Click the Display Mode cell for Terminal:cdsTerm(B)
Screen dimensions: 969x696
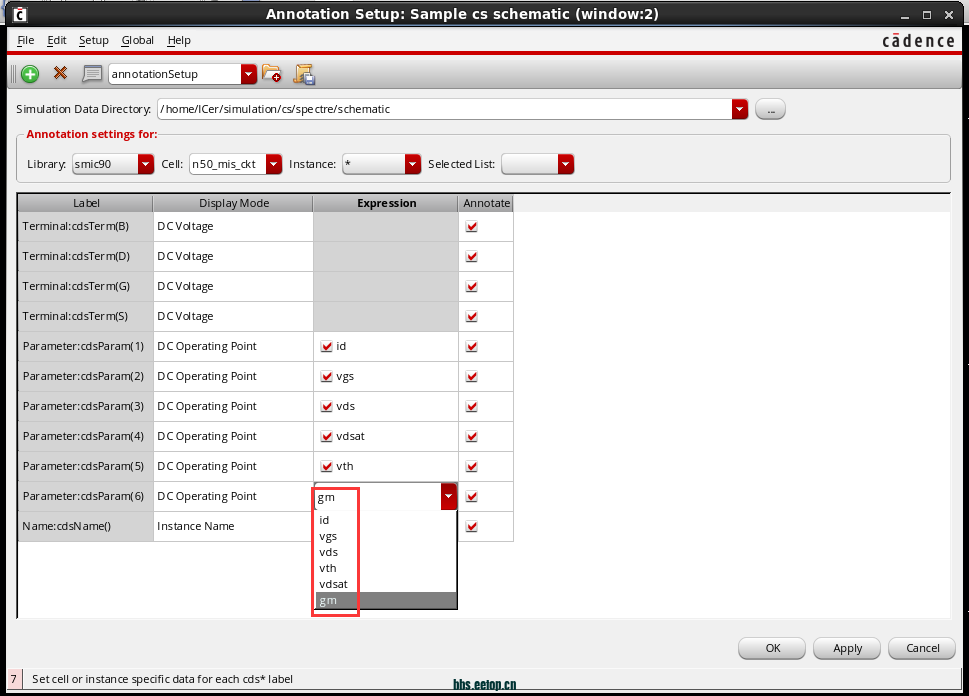[x=234, y=226]
